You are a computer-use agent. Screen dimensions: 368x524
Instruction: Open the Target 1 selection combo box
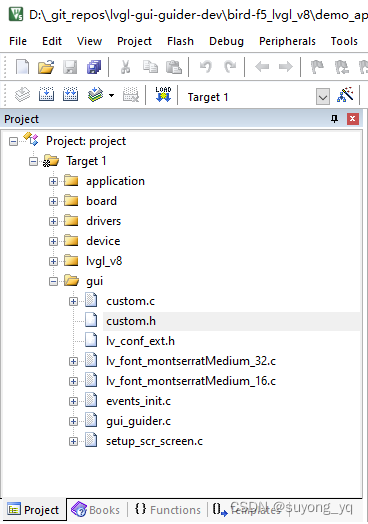click(258, 97)
